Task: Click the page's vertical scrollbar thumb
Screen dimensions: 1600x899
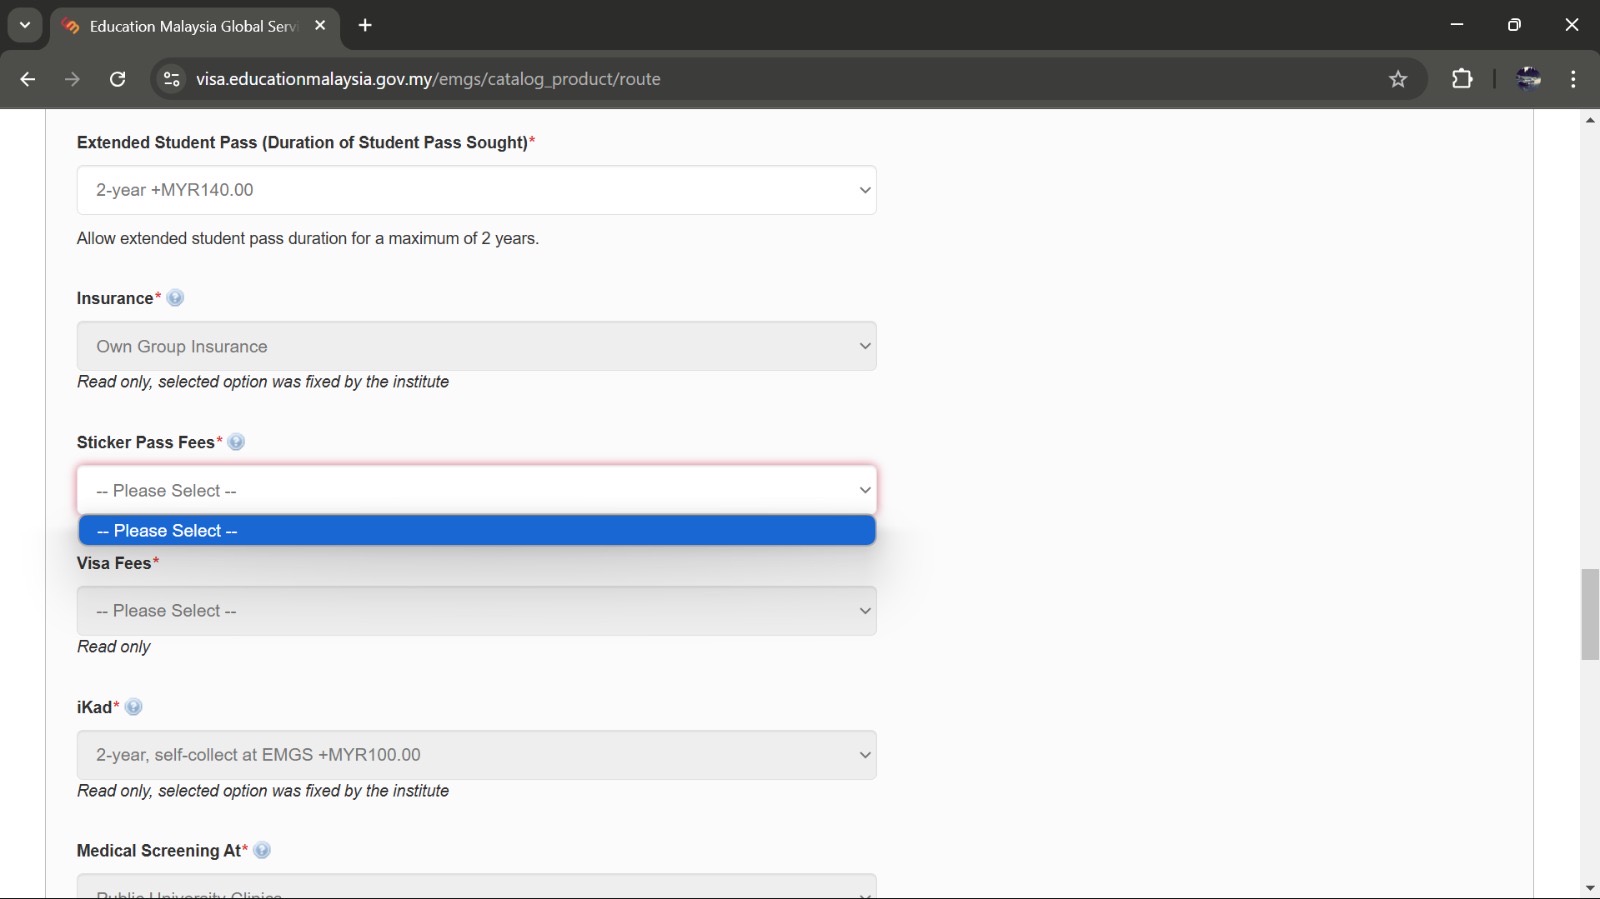Action: 1590,614
